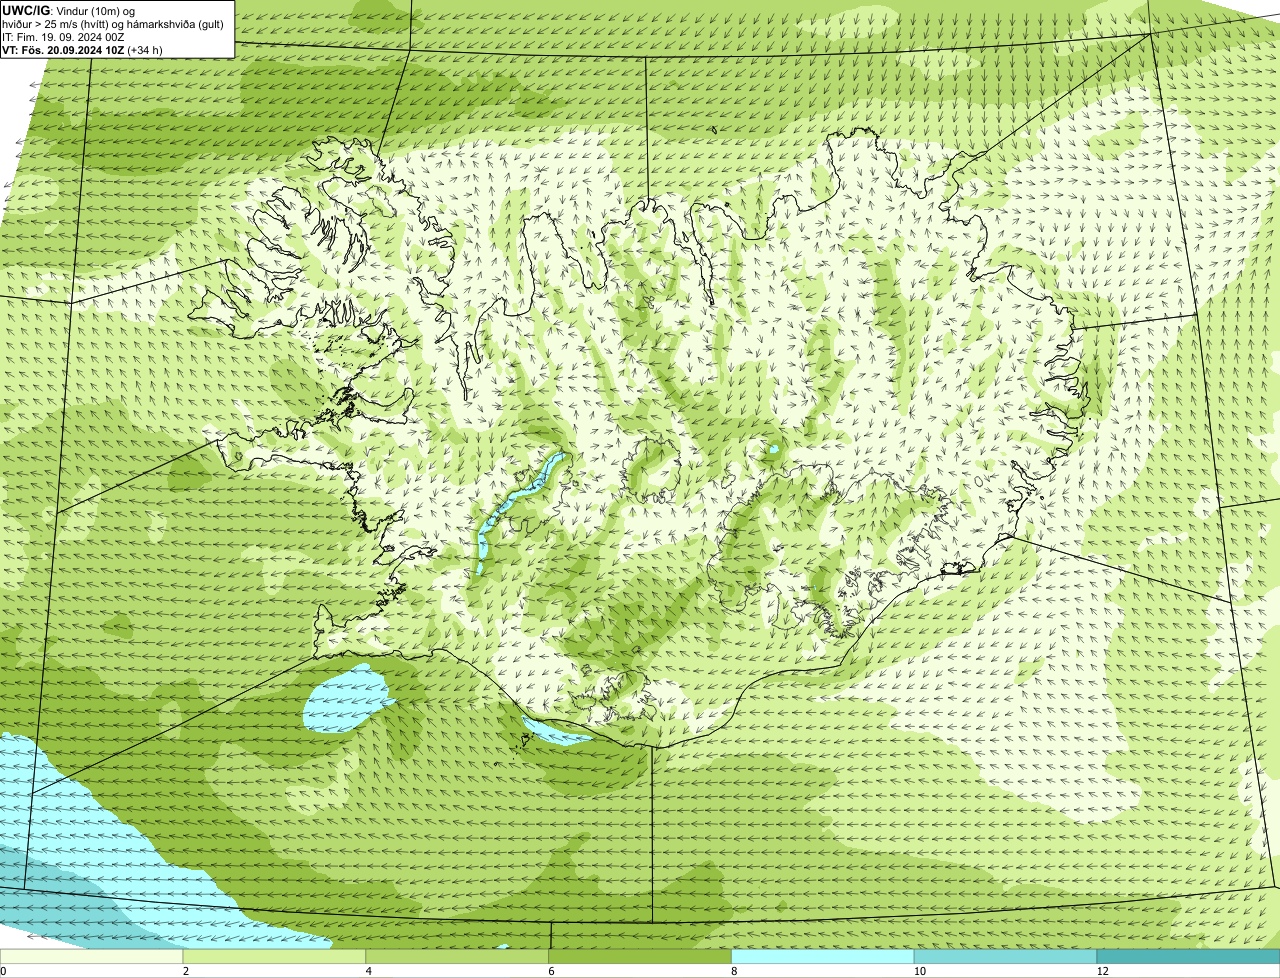Click the above-12 m/s teal legend color
This screenshot has width=1280, height=978.
pyautogui.click(x=1188, y=957)
